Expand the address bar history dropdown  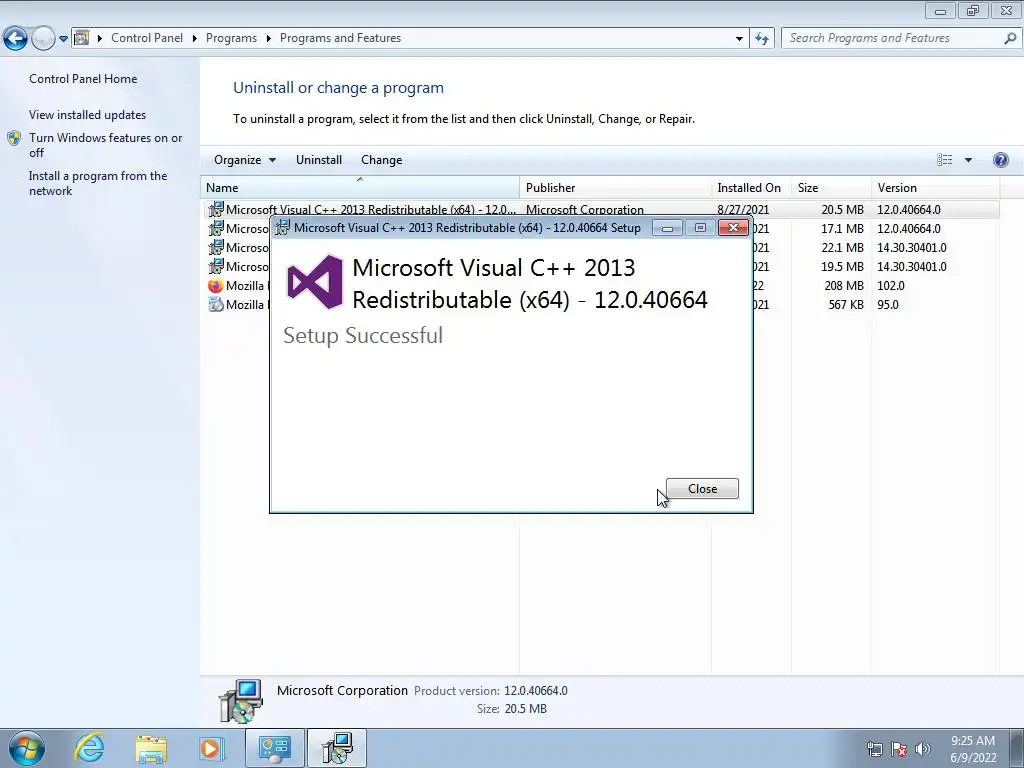[739, 39]
